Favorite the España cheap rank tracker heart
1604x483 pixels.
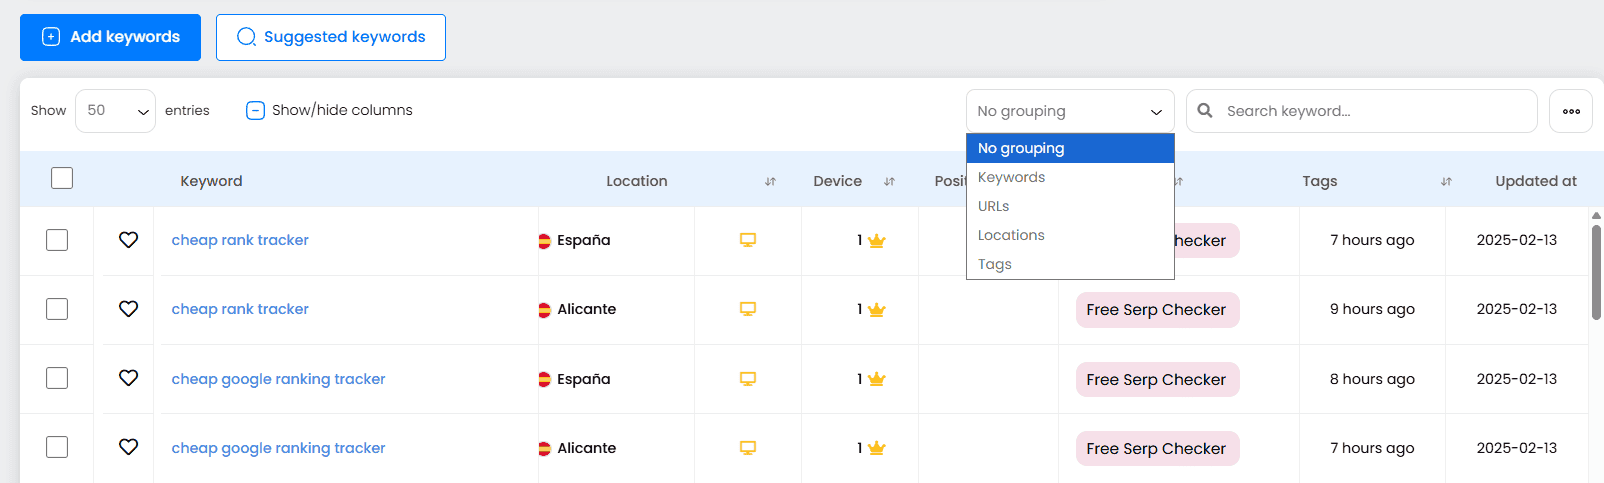128,240
